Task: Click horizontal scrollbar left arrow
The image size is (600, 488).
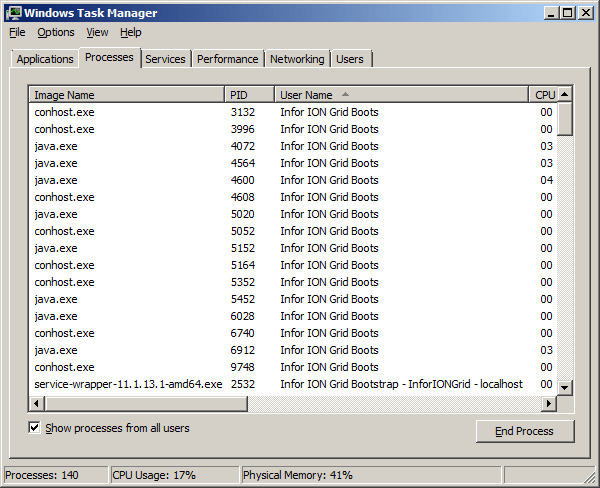Action: pos(37,403)
